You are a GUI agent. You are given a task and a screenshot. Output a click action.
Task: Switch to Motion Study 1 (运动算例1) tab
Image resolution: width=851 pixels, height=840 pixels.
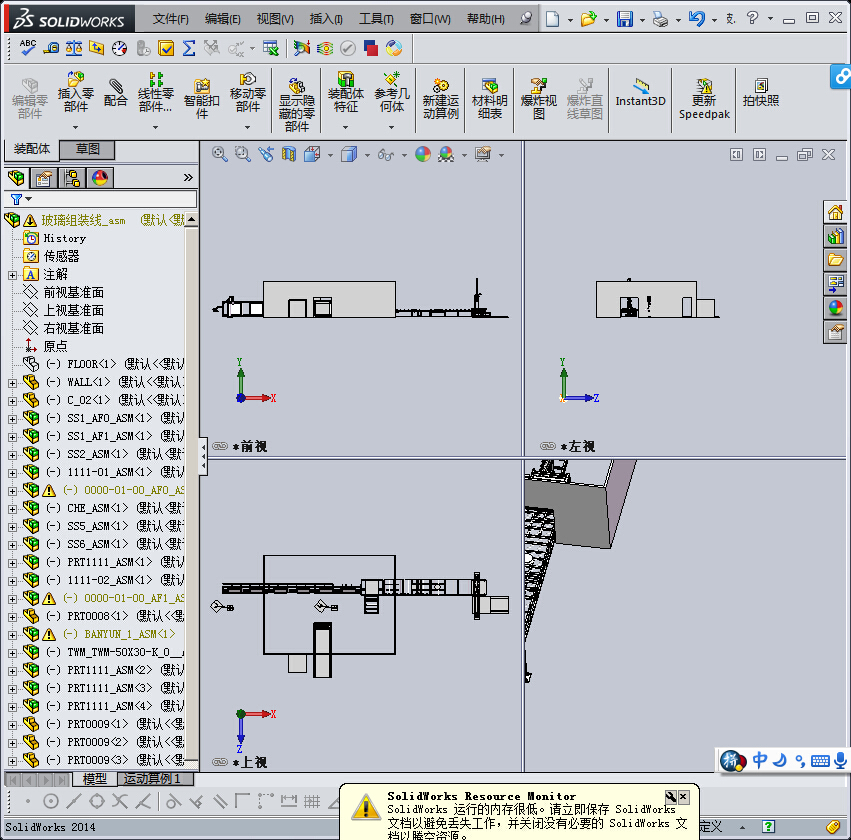(x=155, y=779)
